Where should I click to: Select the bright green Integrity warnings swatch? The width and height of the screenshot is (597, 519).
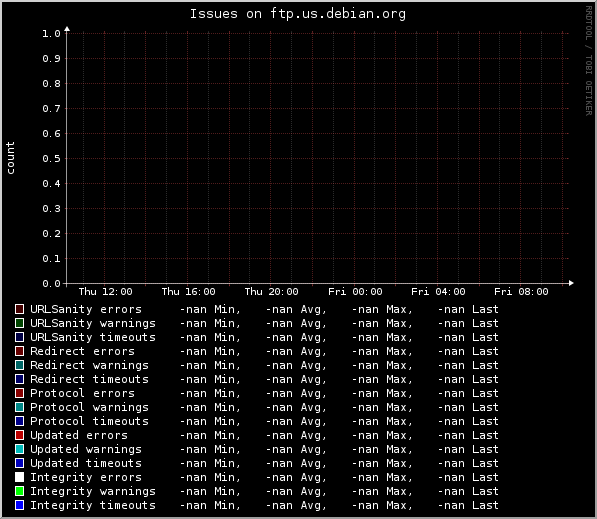(x=19, y=491)
